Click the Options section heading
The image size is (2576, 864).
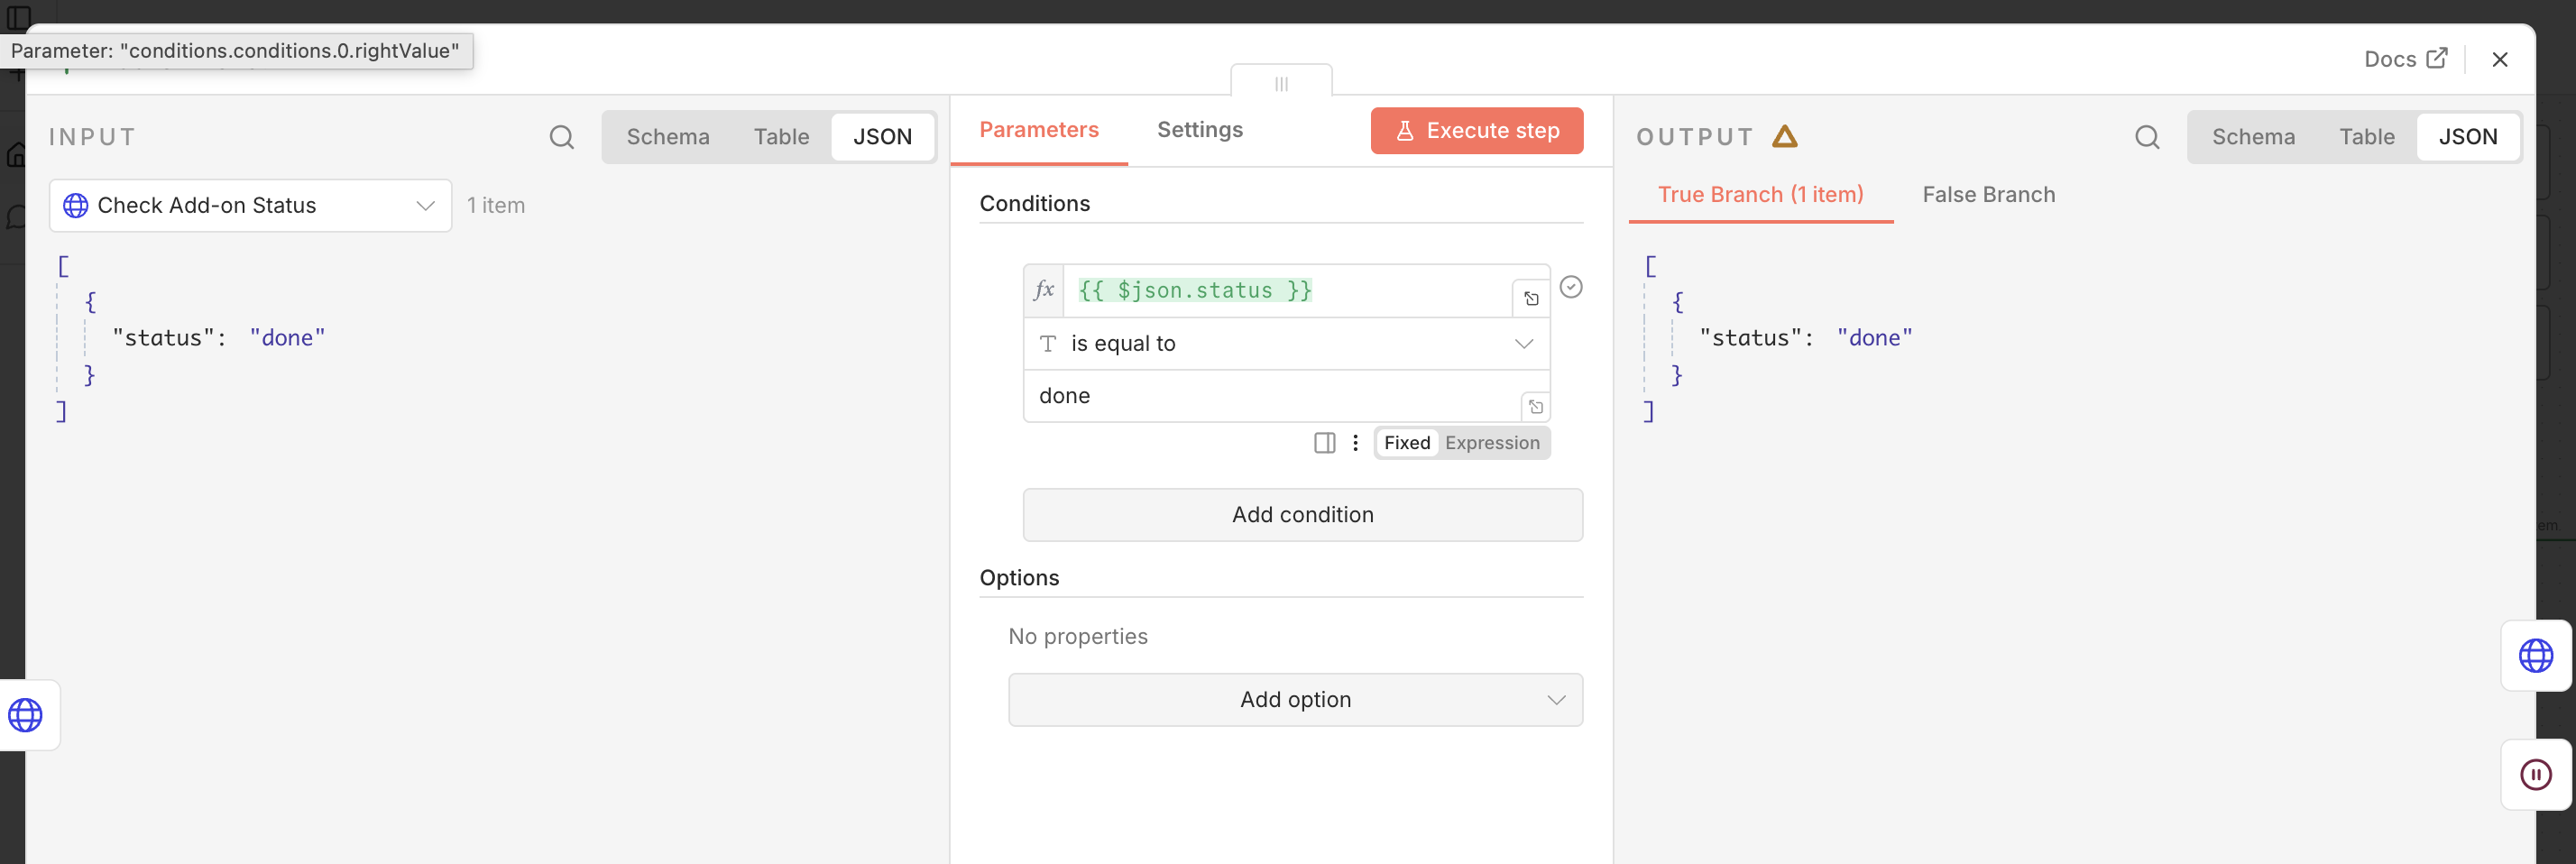[1018, 578]
